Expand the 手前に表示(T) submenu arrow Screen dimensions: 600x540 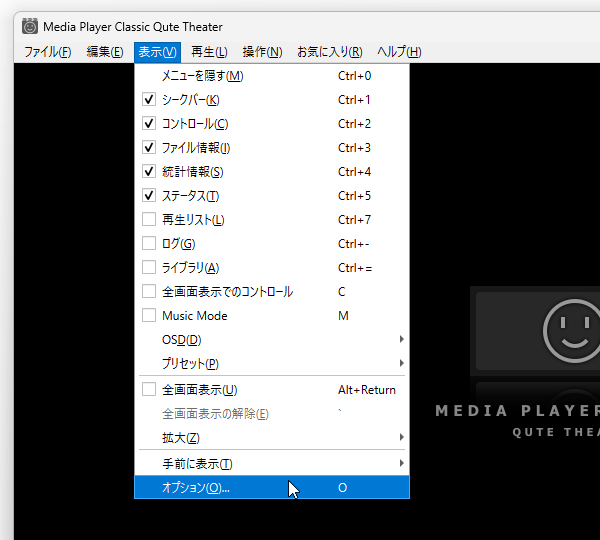coord(401,463)
